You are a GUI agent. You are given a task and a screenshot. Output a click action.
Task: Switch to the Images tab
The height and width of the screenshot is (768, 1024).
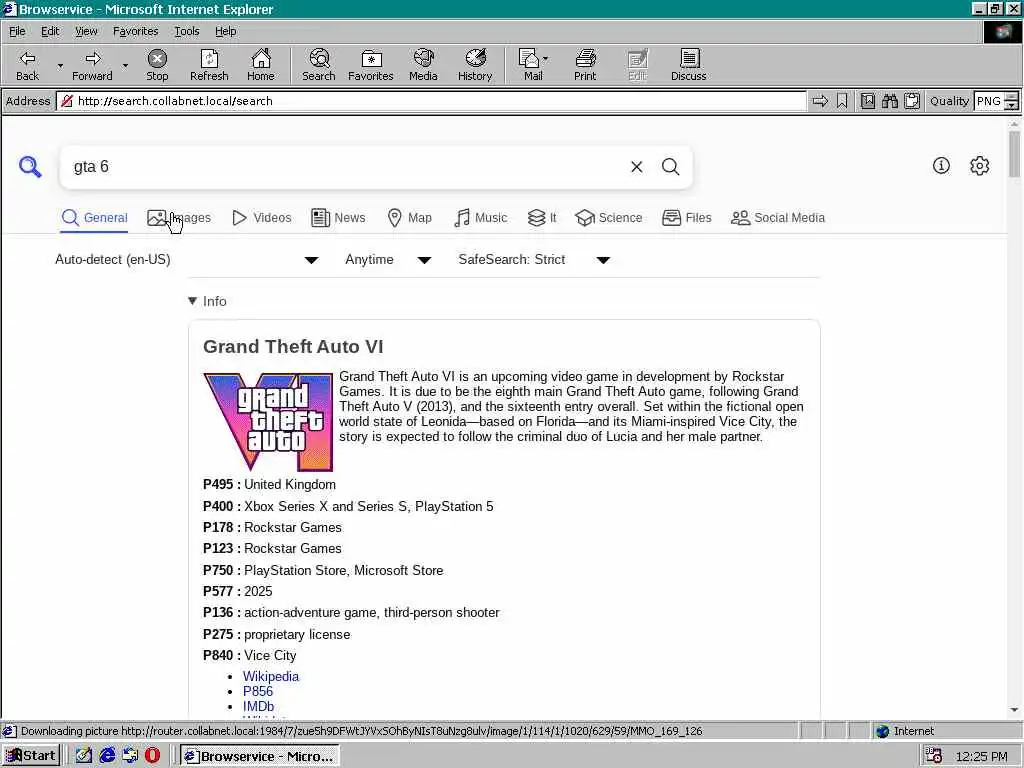coord(179,218)
